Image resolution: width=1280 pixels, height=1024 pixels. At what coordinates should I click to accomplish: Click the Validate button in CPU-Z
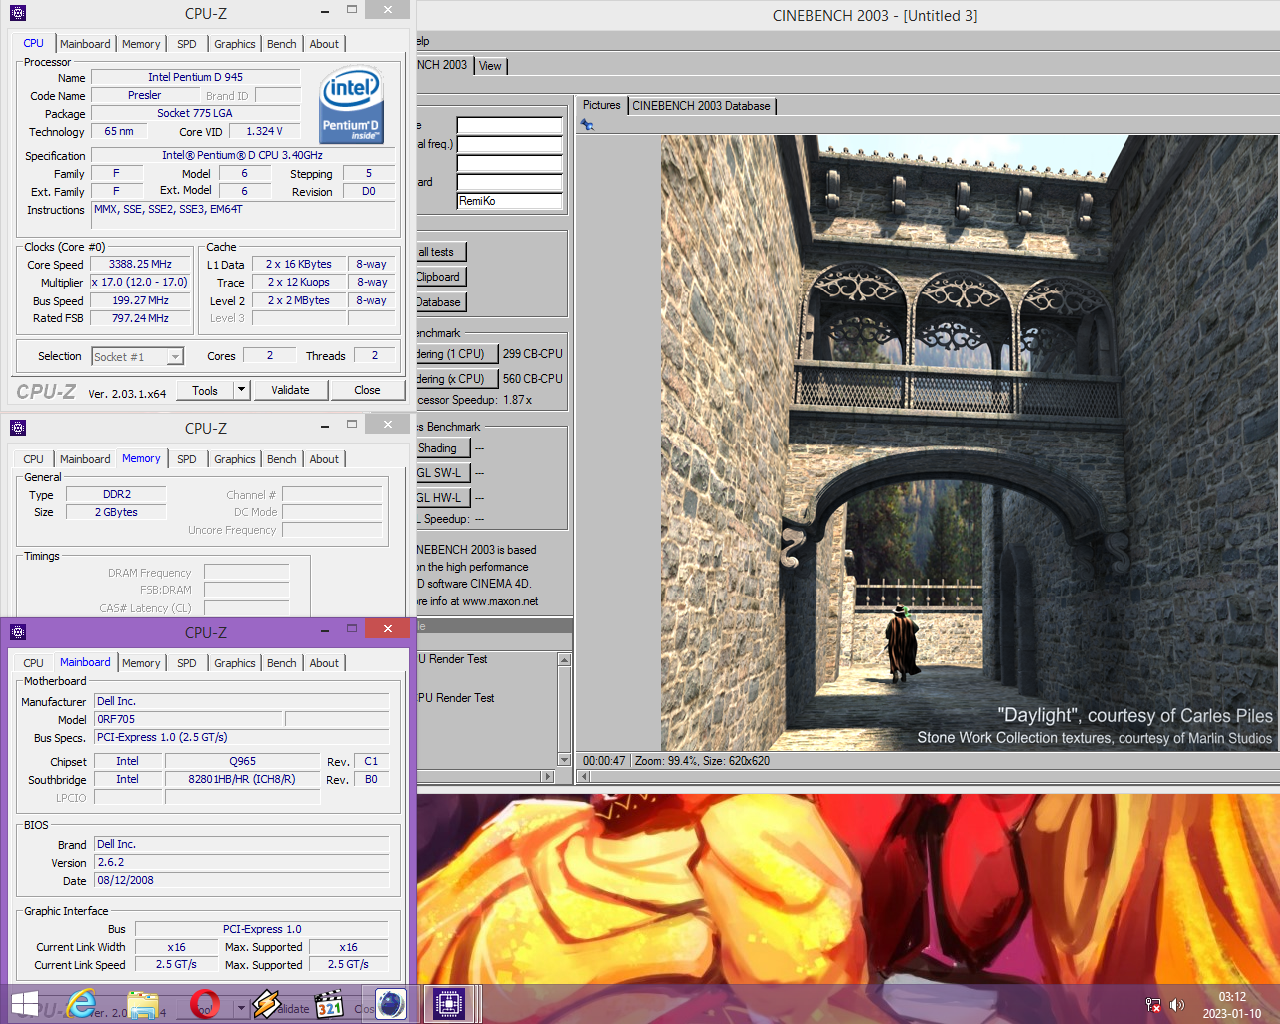[290, 390]
